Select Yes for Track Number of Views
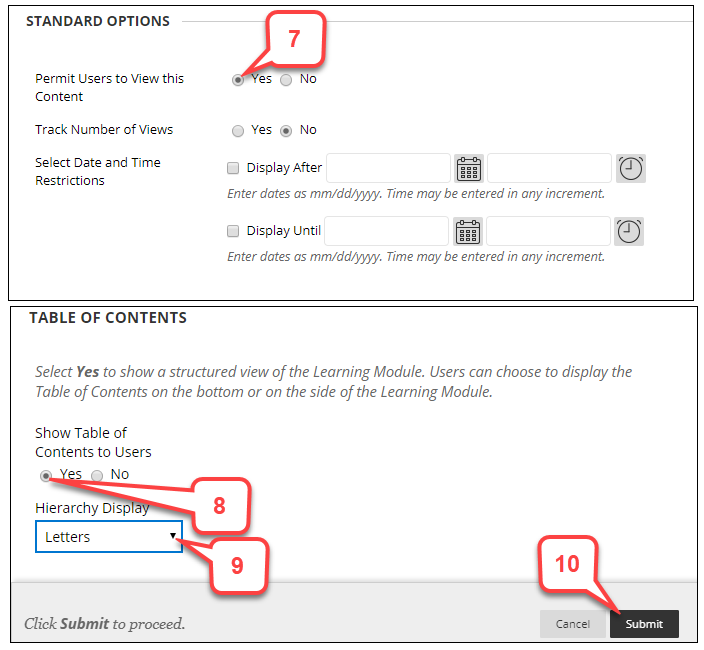Image resolution: width=704 pixels, height=650 pixels. pyautogui.click(x=238, y=130)
